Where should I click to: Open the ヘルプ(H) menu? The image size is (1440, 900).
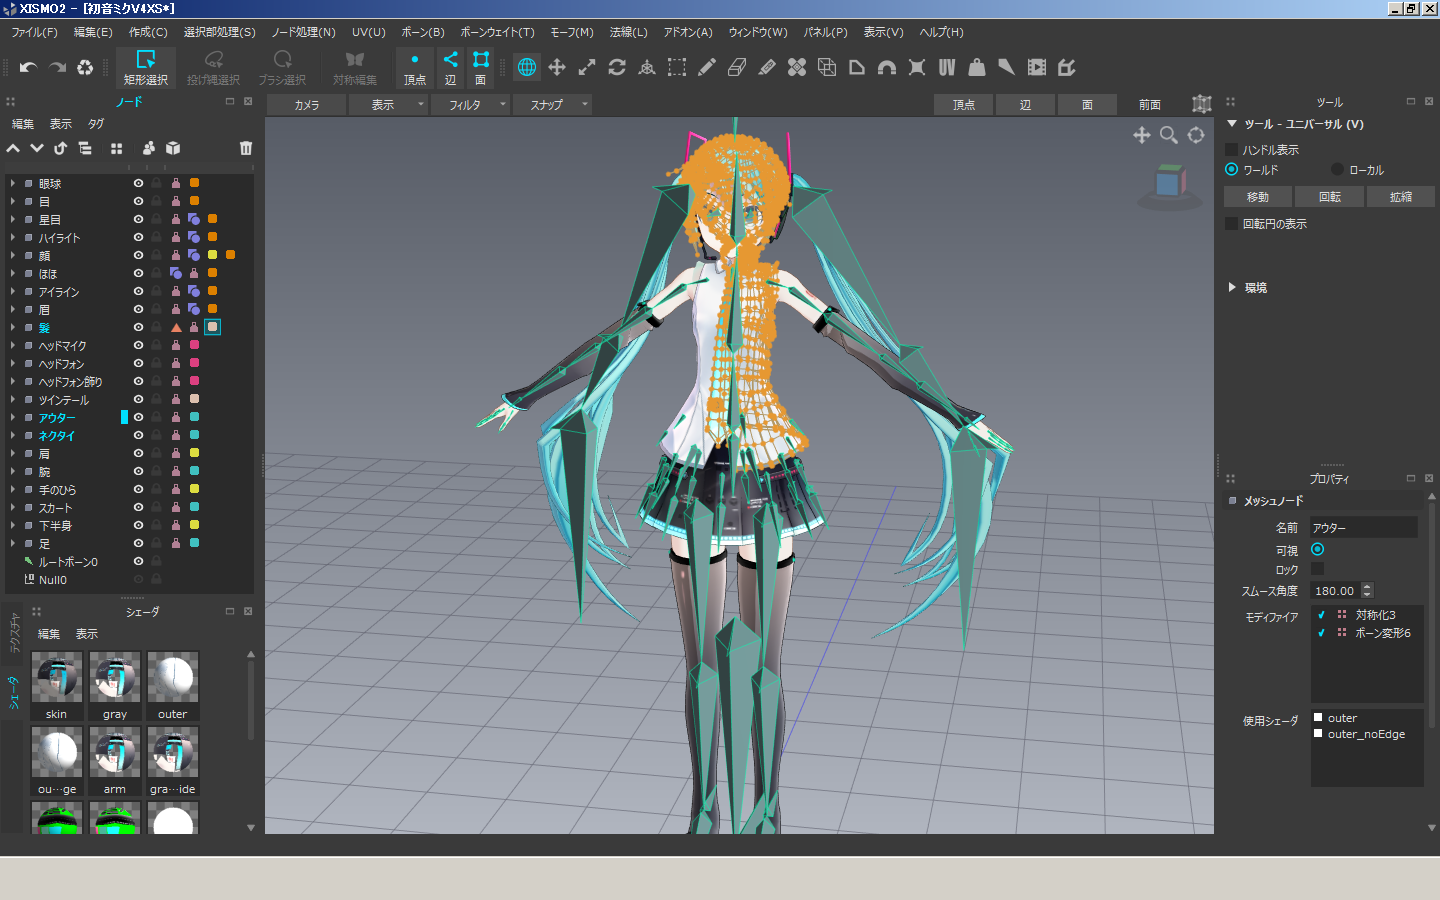point(941,32)
